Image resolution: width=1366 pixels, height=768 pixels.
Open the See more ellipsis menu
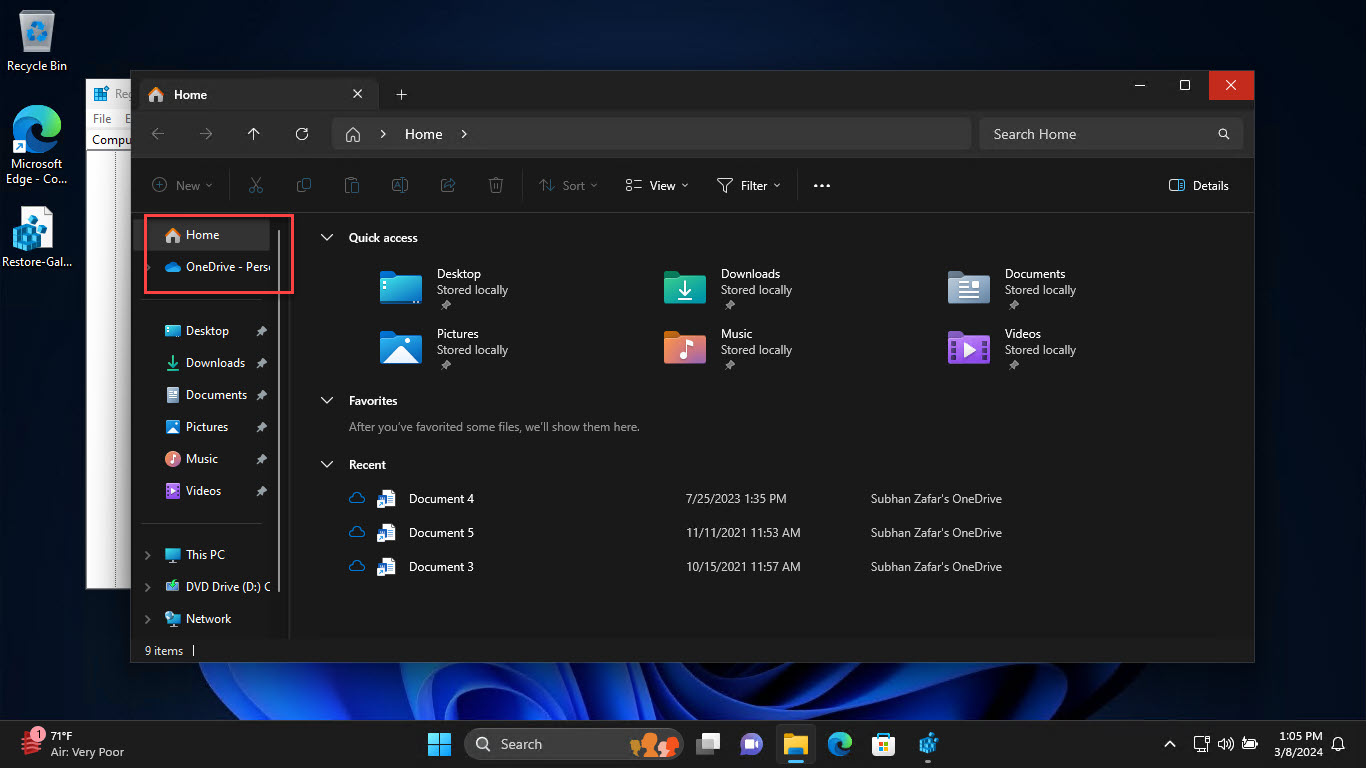pyautogui.click(x=822, y=185)
